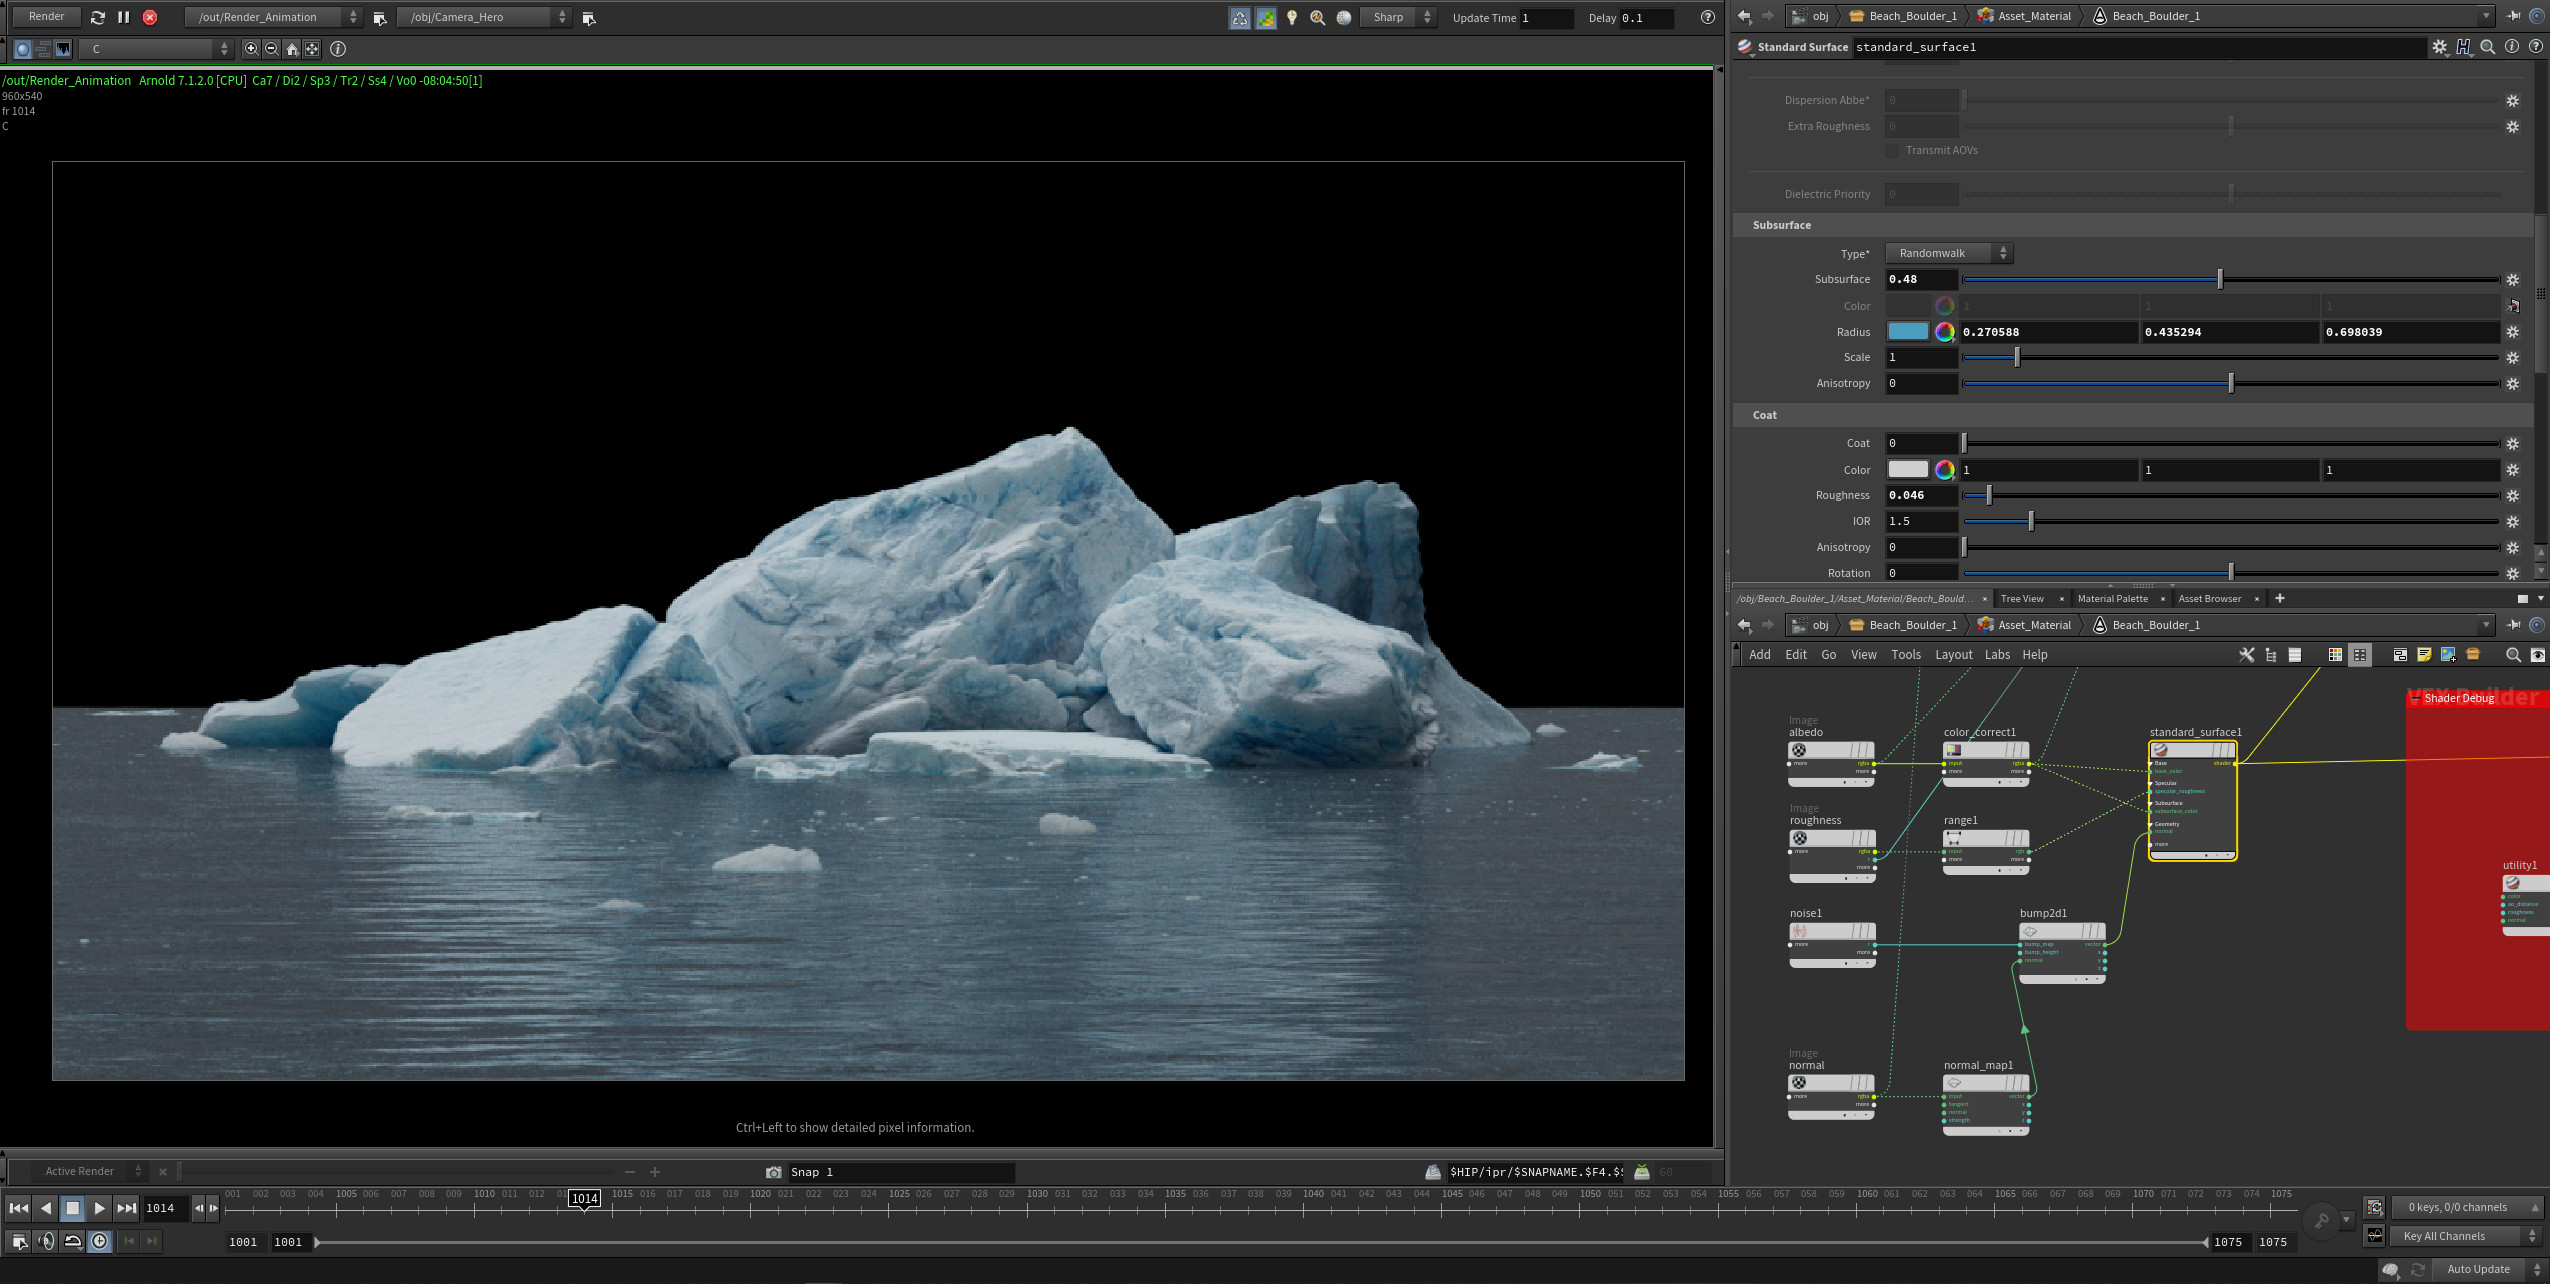The image size is (2550, 1284).
Task: Switch to the Material Palette tab
Action: (2112, 599)
